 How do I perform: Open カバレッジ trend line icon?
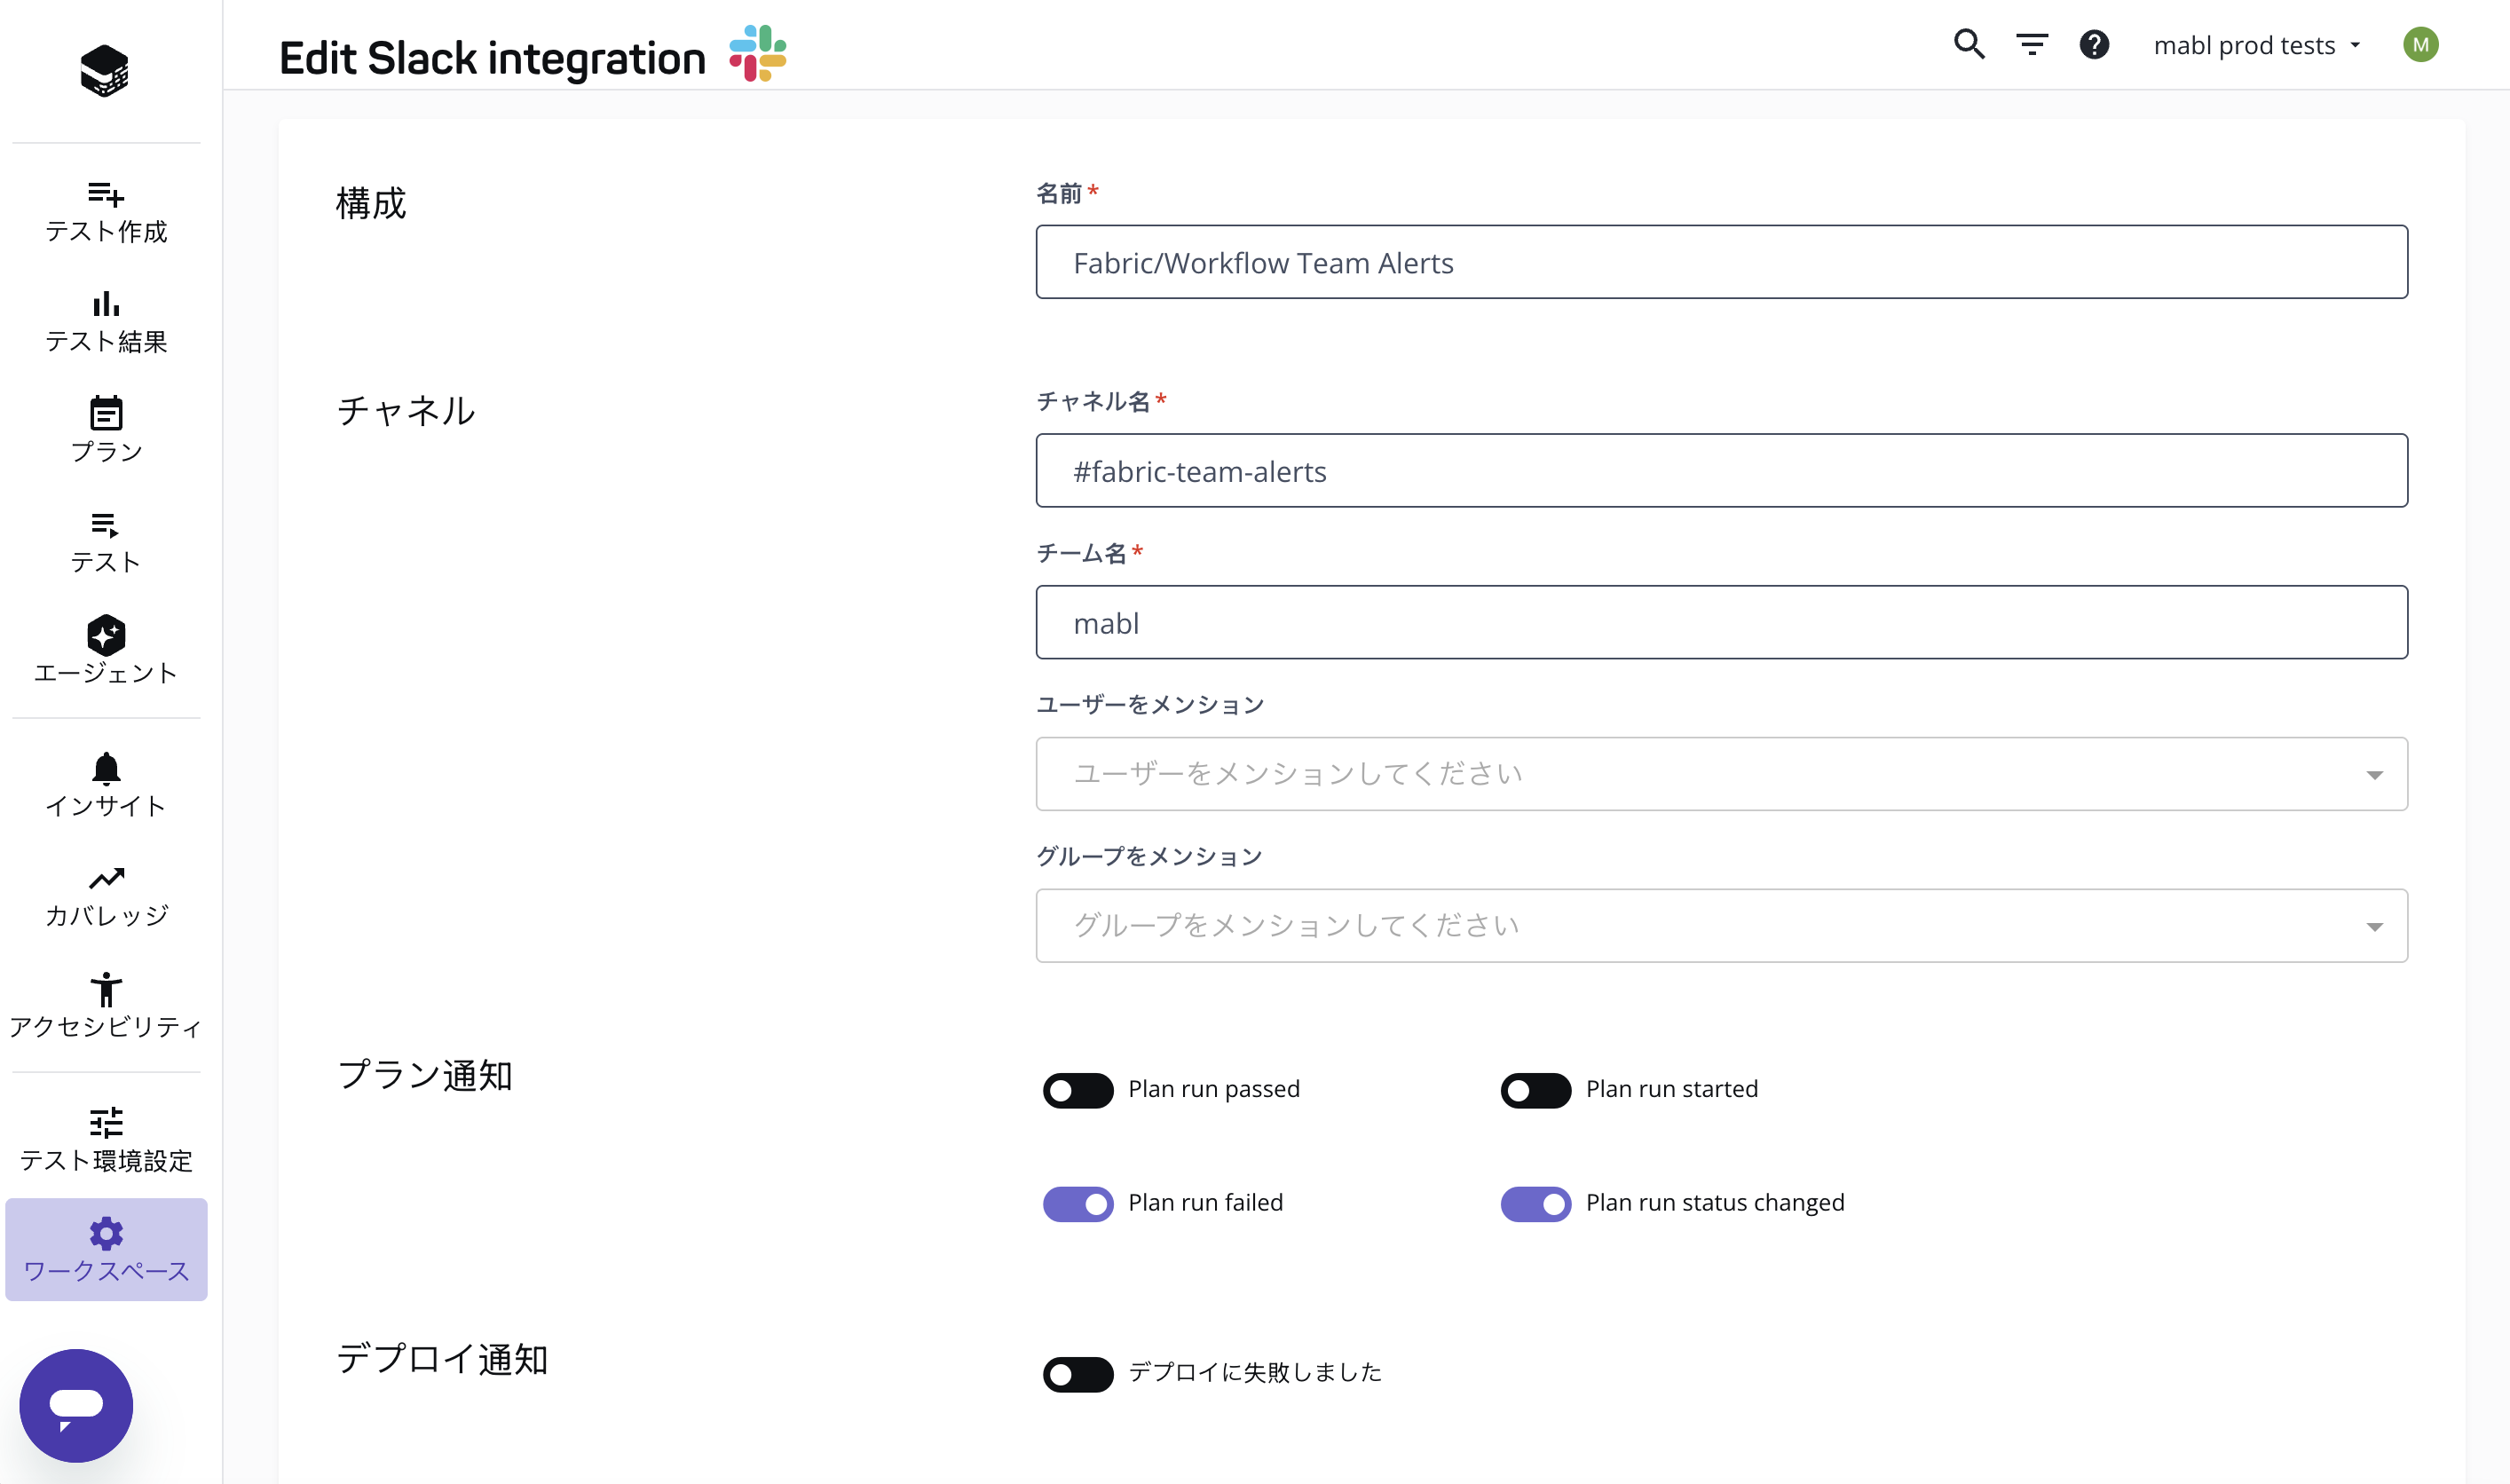[105, 878]
